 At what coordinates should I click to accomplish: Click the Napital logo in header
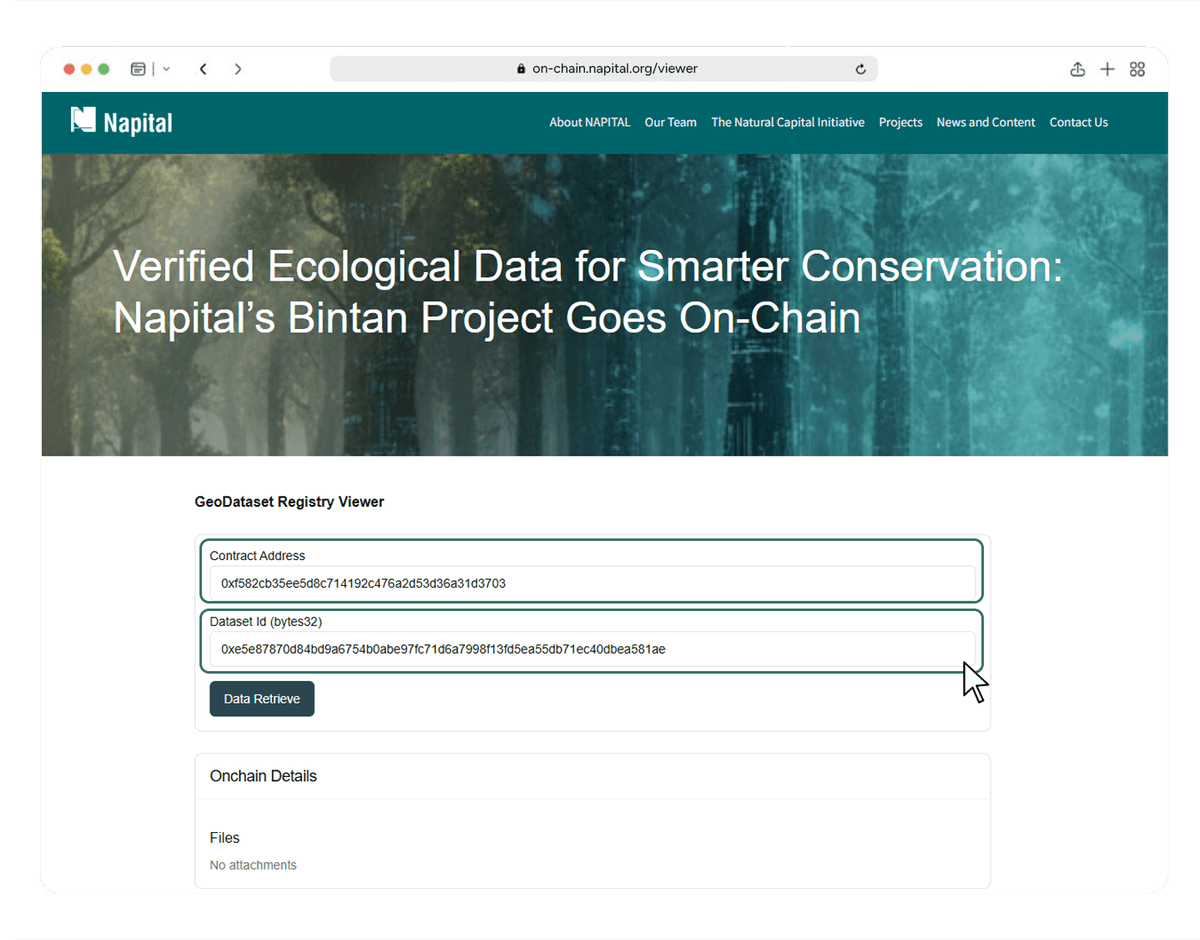(x=122, y=122)
